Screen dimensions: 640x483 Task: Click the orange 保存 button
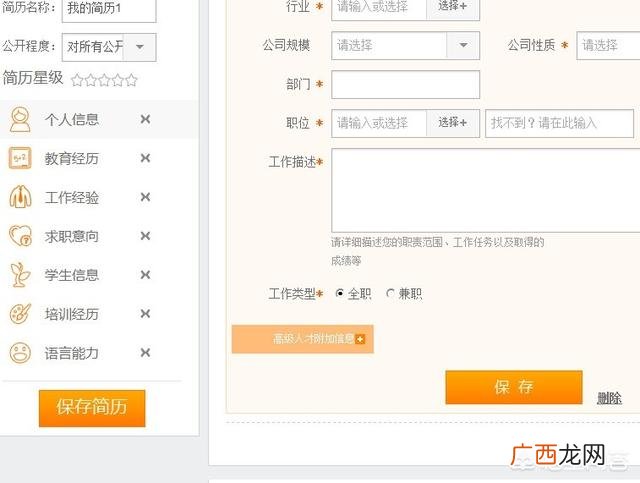514,387
